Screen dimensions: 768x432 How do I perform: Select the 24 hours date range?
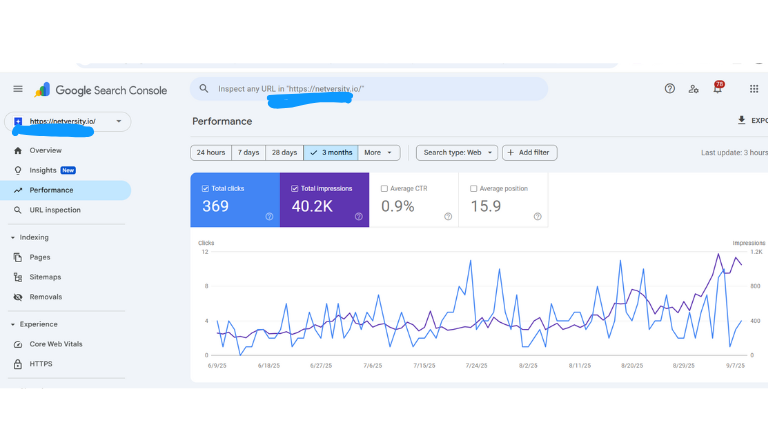[211, 152]
